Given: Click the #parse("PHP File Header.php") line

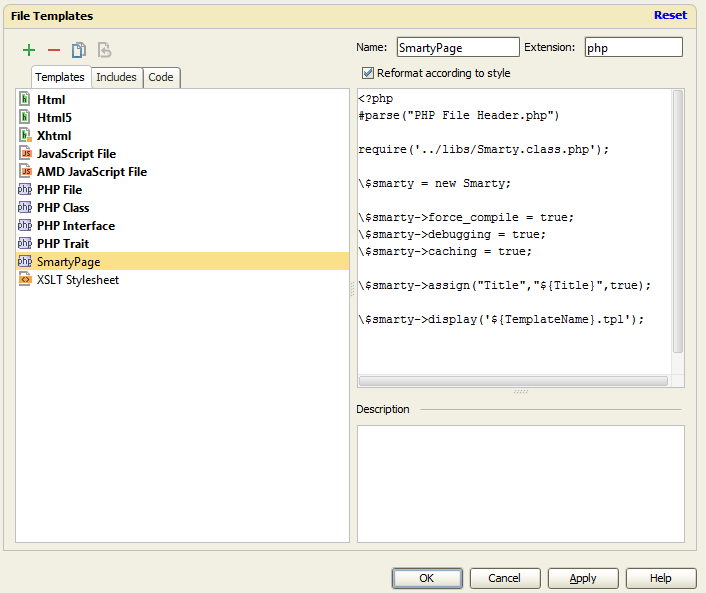Looking at the screenshot, I should pos(459,116).
